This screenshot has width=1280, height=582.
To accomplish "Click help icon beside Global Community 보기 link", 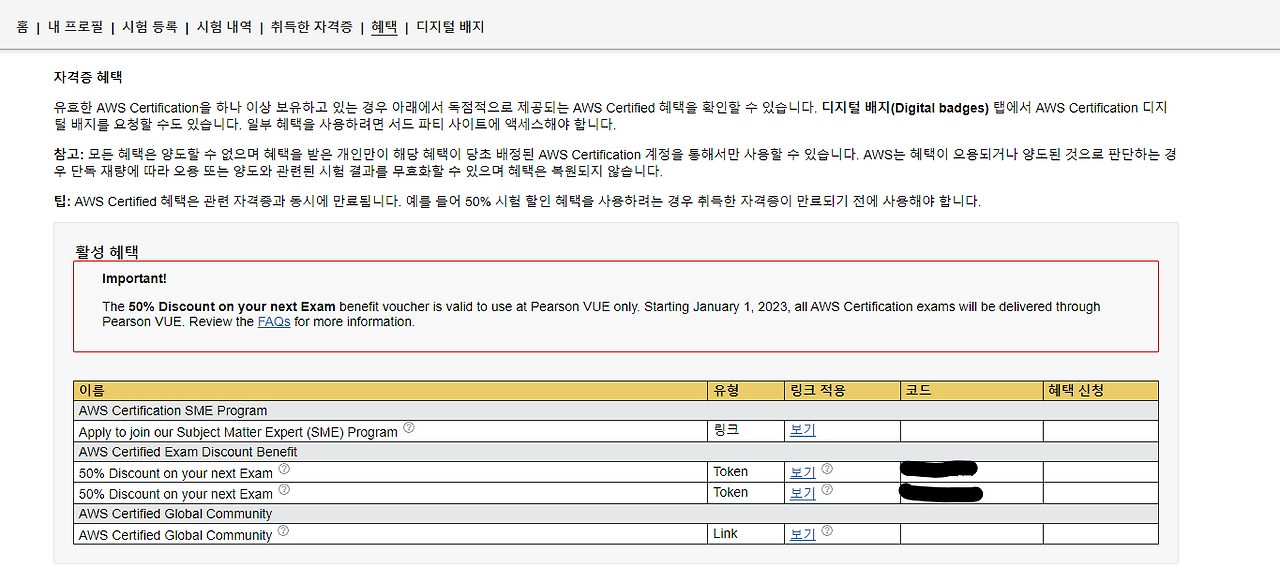I will click(x=827, y=531).
